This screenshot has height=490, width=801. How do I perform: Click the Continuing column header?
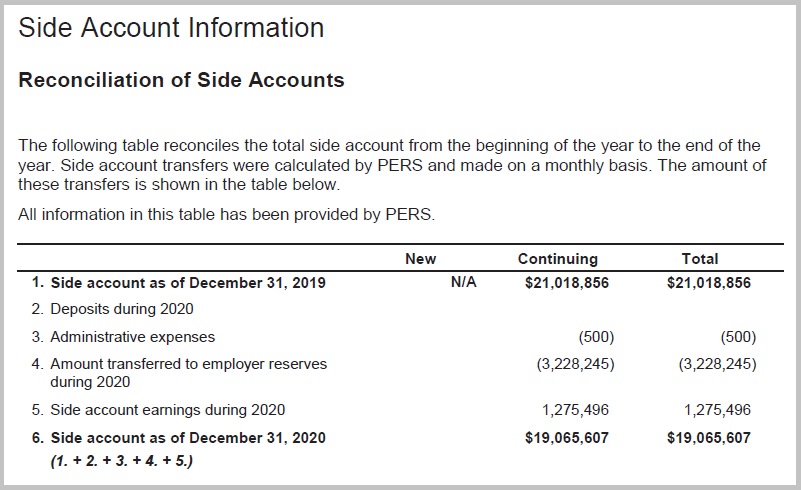pos(557,259)
